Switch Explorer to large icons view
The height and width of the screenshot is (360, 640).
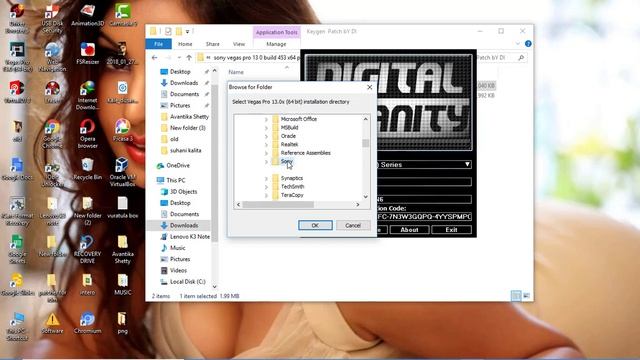527,296
